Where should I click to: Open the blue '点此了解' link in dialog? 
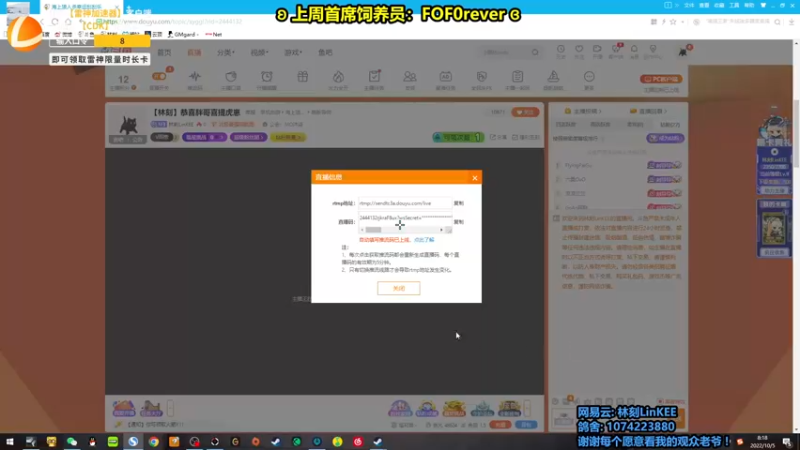(424, 240)
